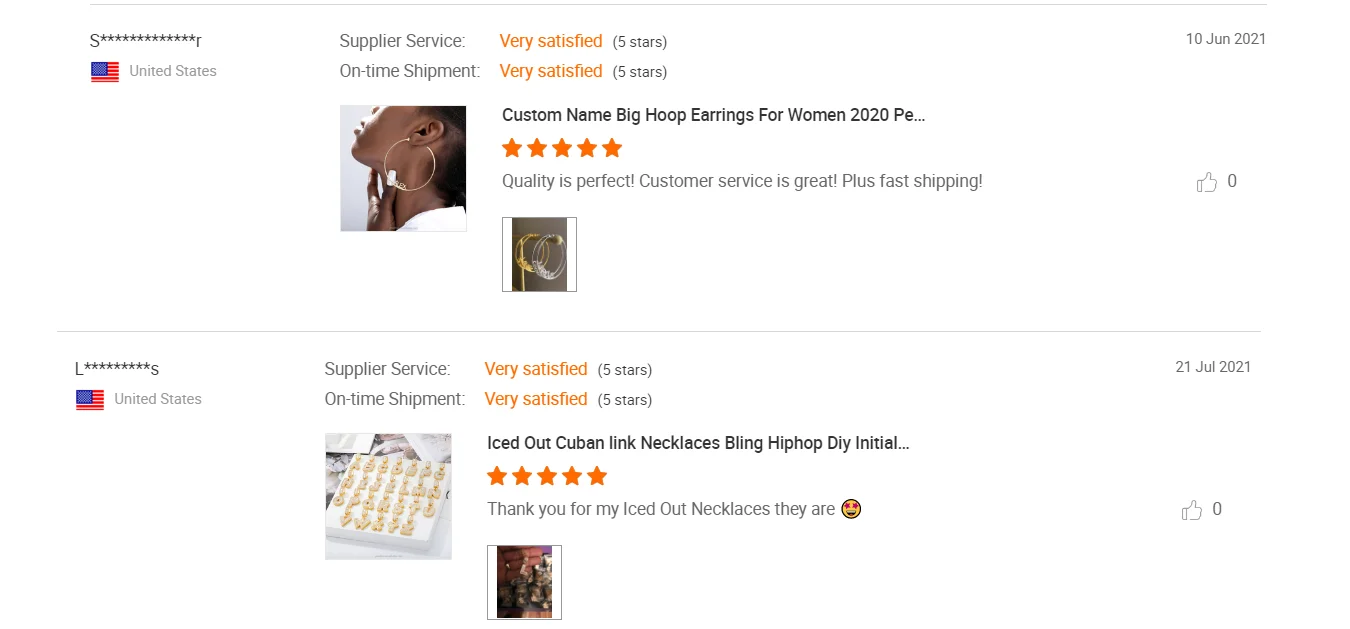The width and height of the screenshot is (1350, 629).
Task: Click "Quality is perfect!" review text
Action: 742,182
